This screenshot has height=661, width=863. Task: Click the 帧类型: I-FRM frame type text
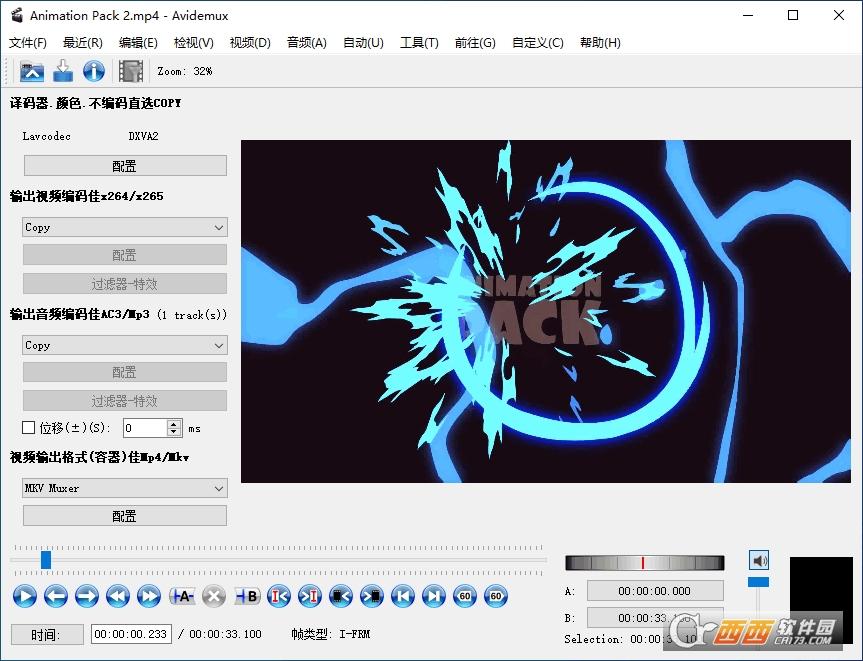[331, 635]
